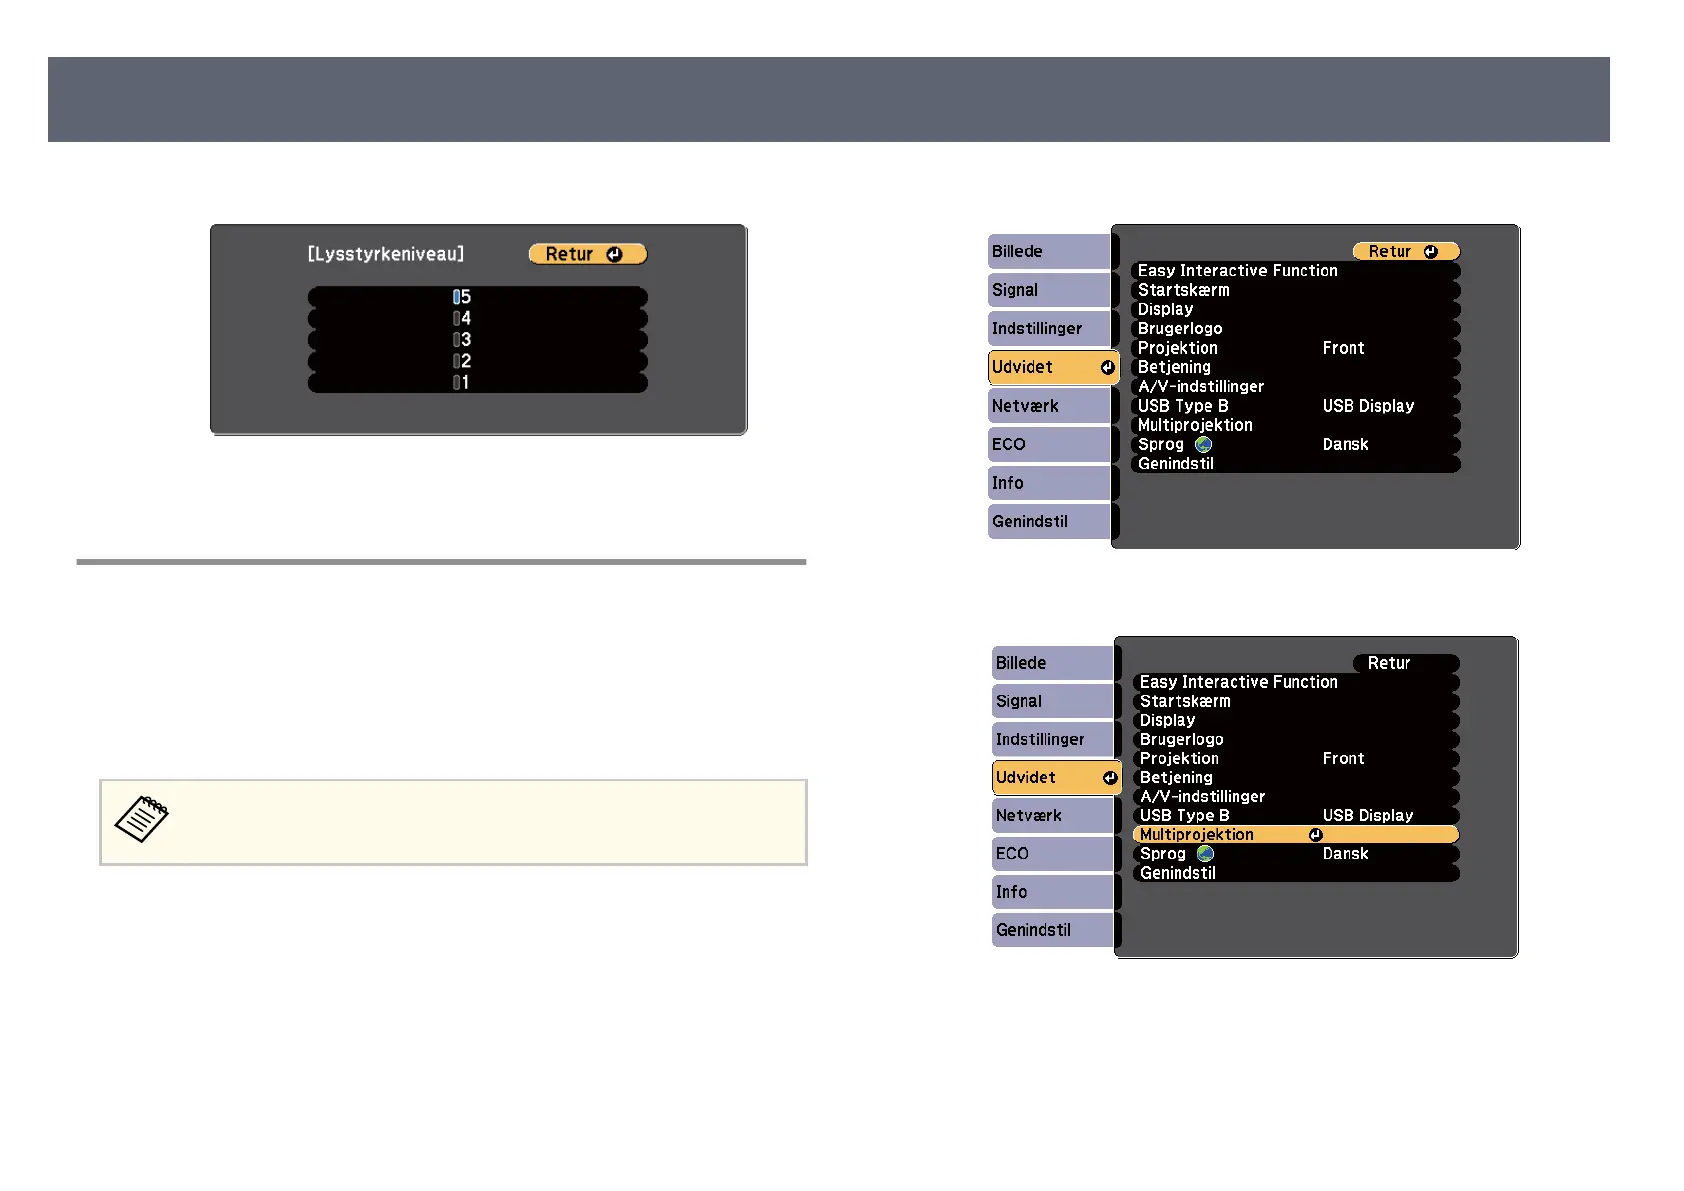Screen dimensions: 1684x1191
Task: Click the globe icon beside Sprog in lower menu
Action: (1205, 854)
